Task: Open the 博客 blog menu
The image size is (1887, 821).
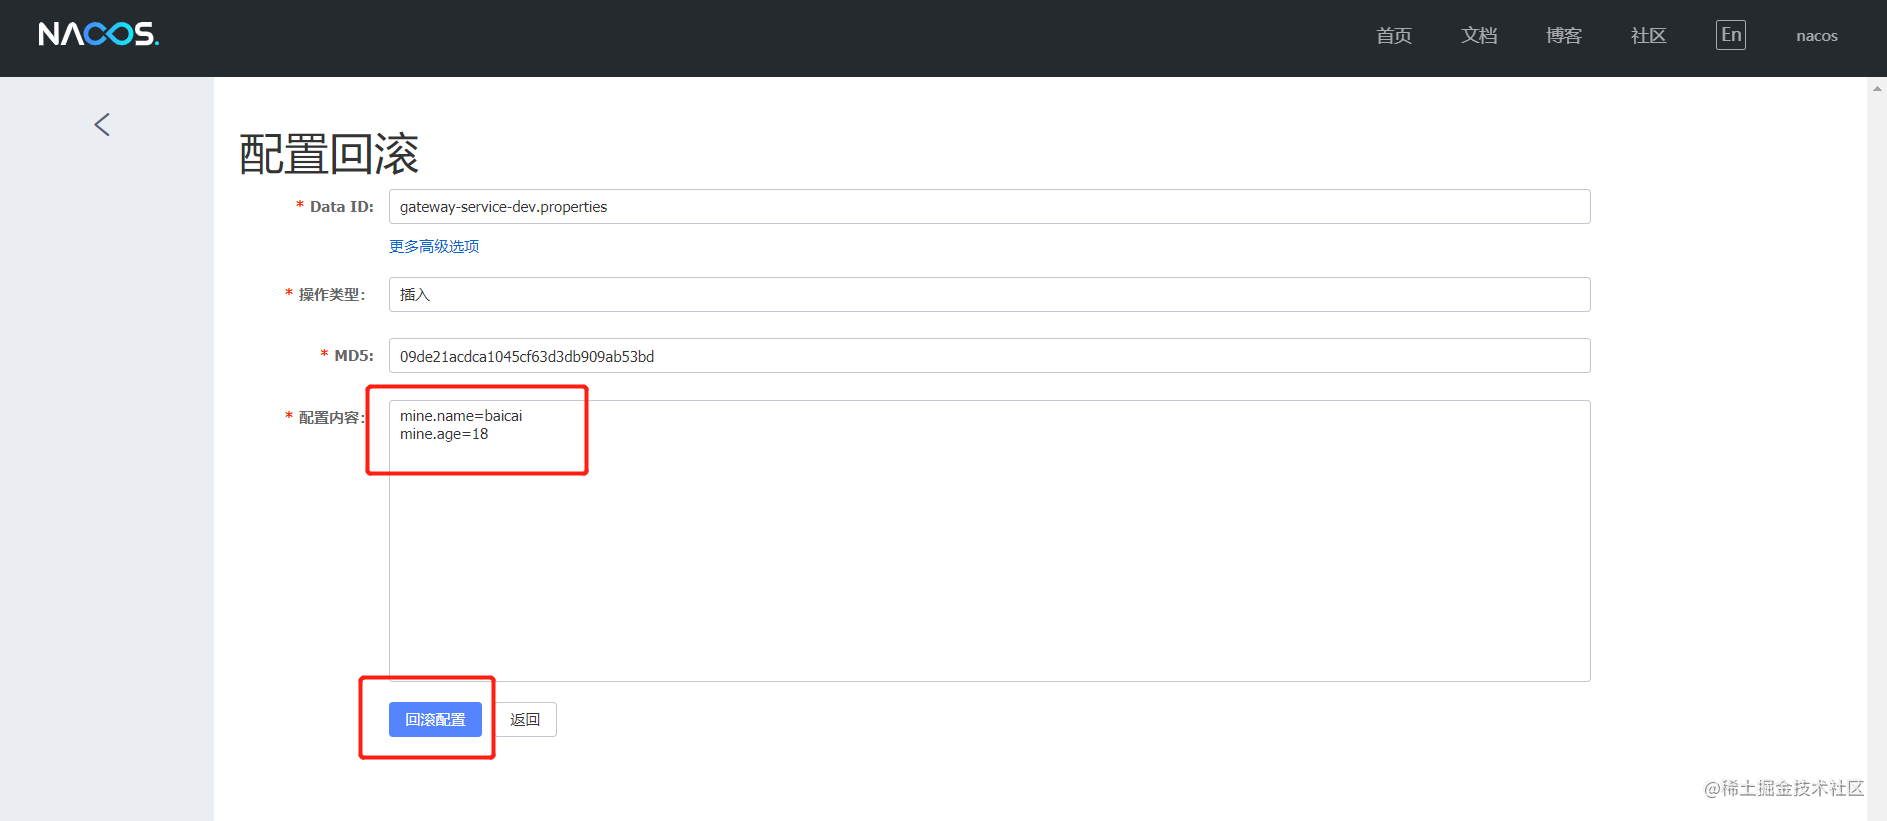Action: [x=1564, y=36]
